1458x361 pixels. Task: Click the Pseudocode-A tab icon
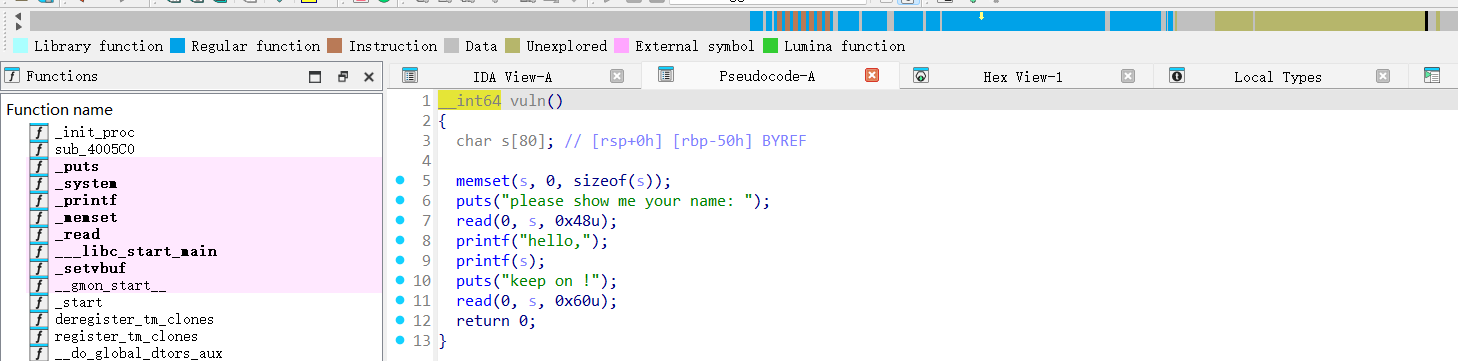click(665, 75)
